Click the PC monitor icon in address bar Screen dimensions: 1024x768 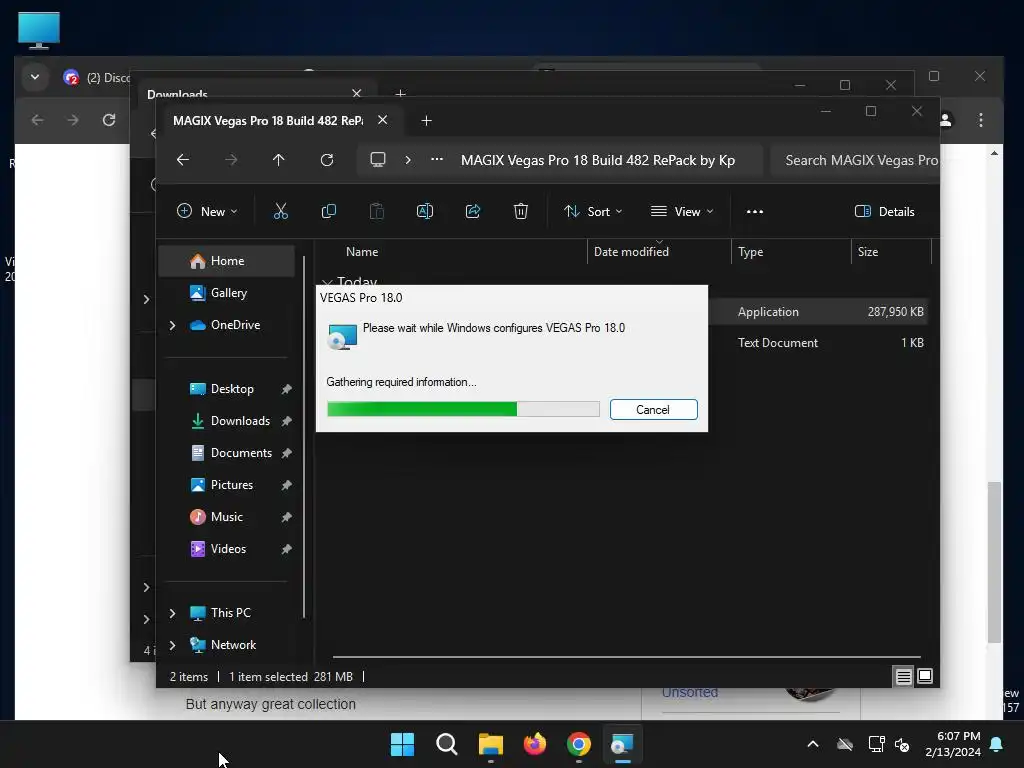(x=378, y=160)
